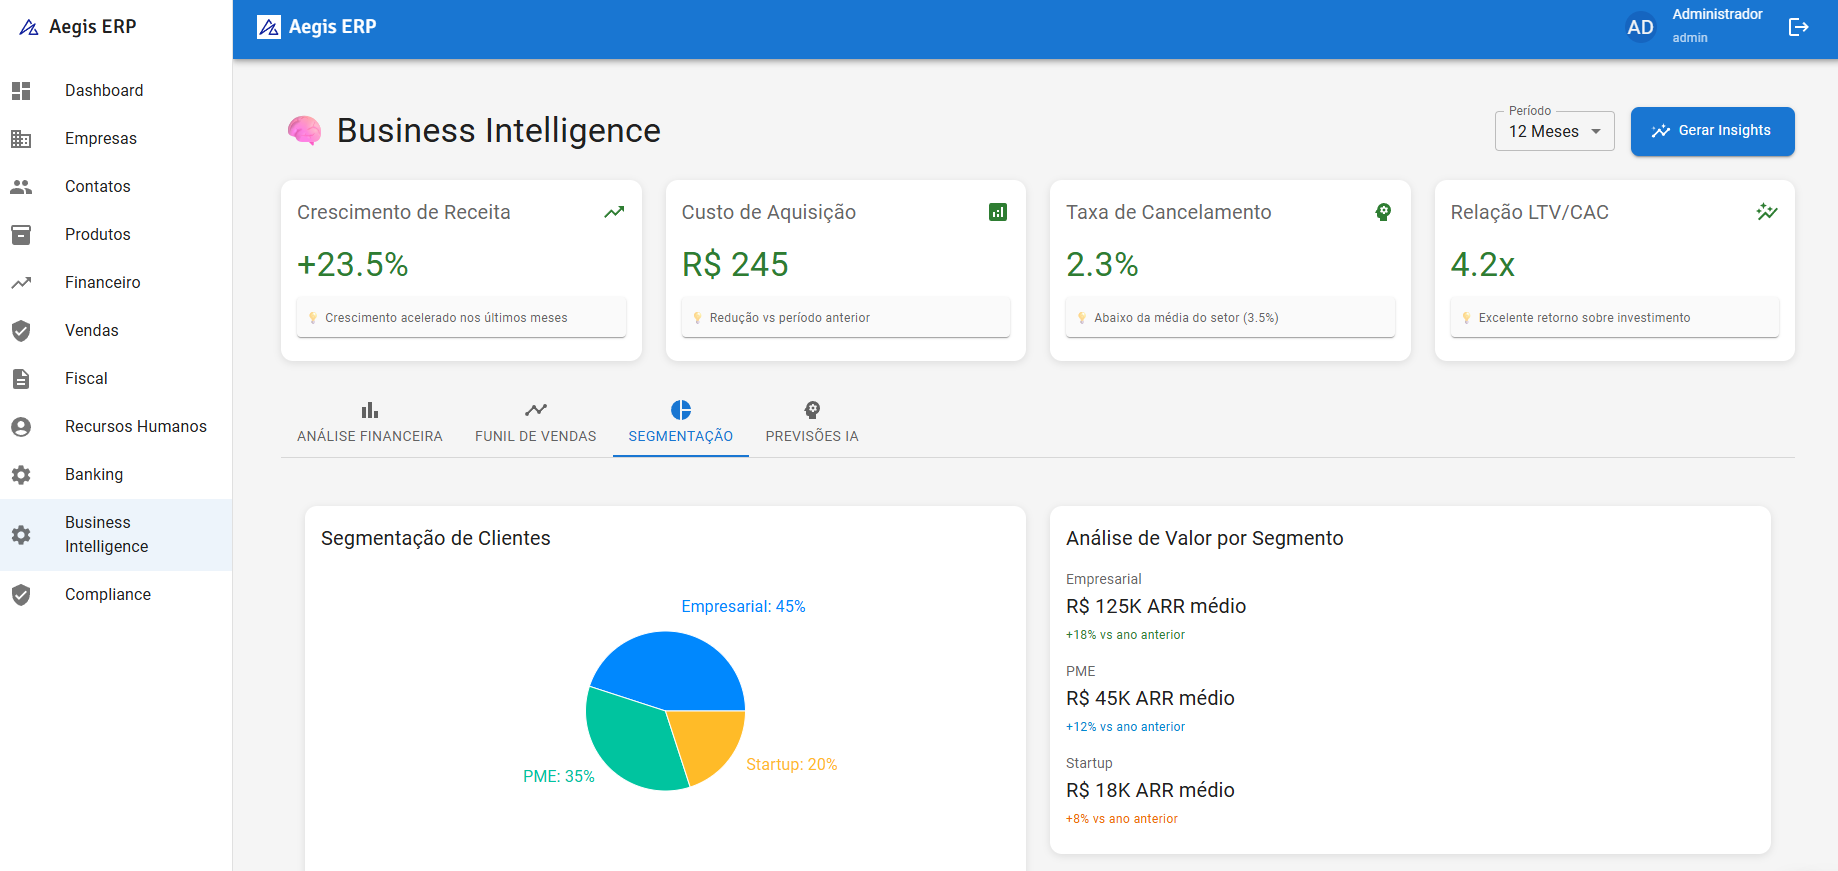Click lightbulb icon in Redução vs período note
Viewport: 1838px width, 871px height.
(697, 318)
